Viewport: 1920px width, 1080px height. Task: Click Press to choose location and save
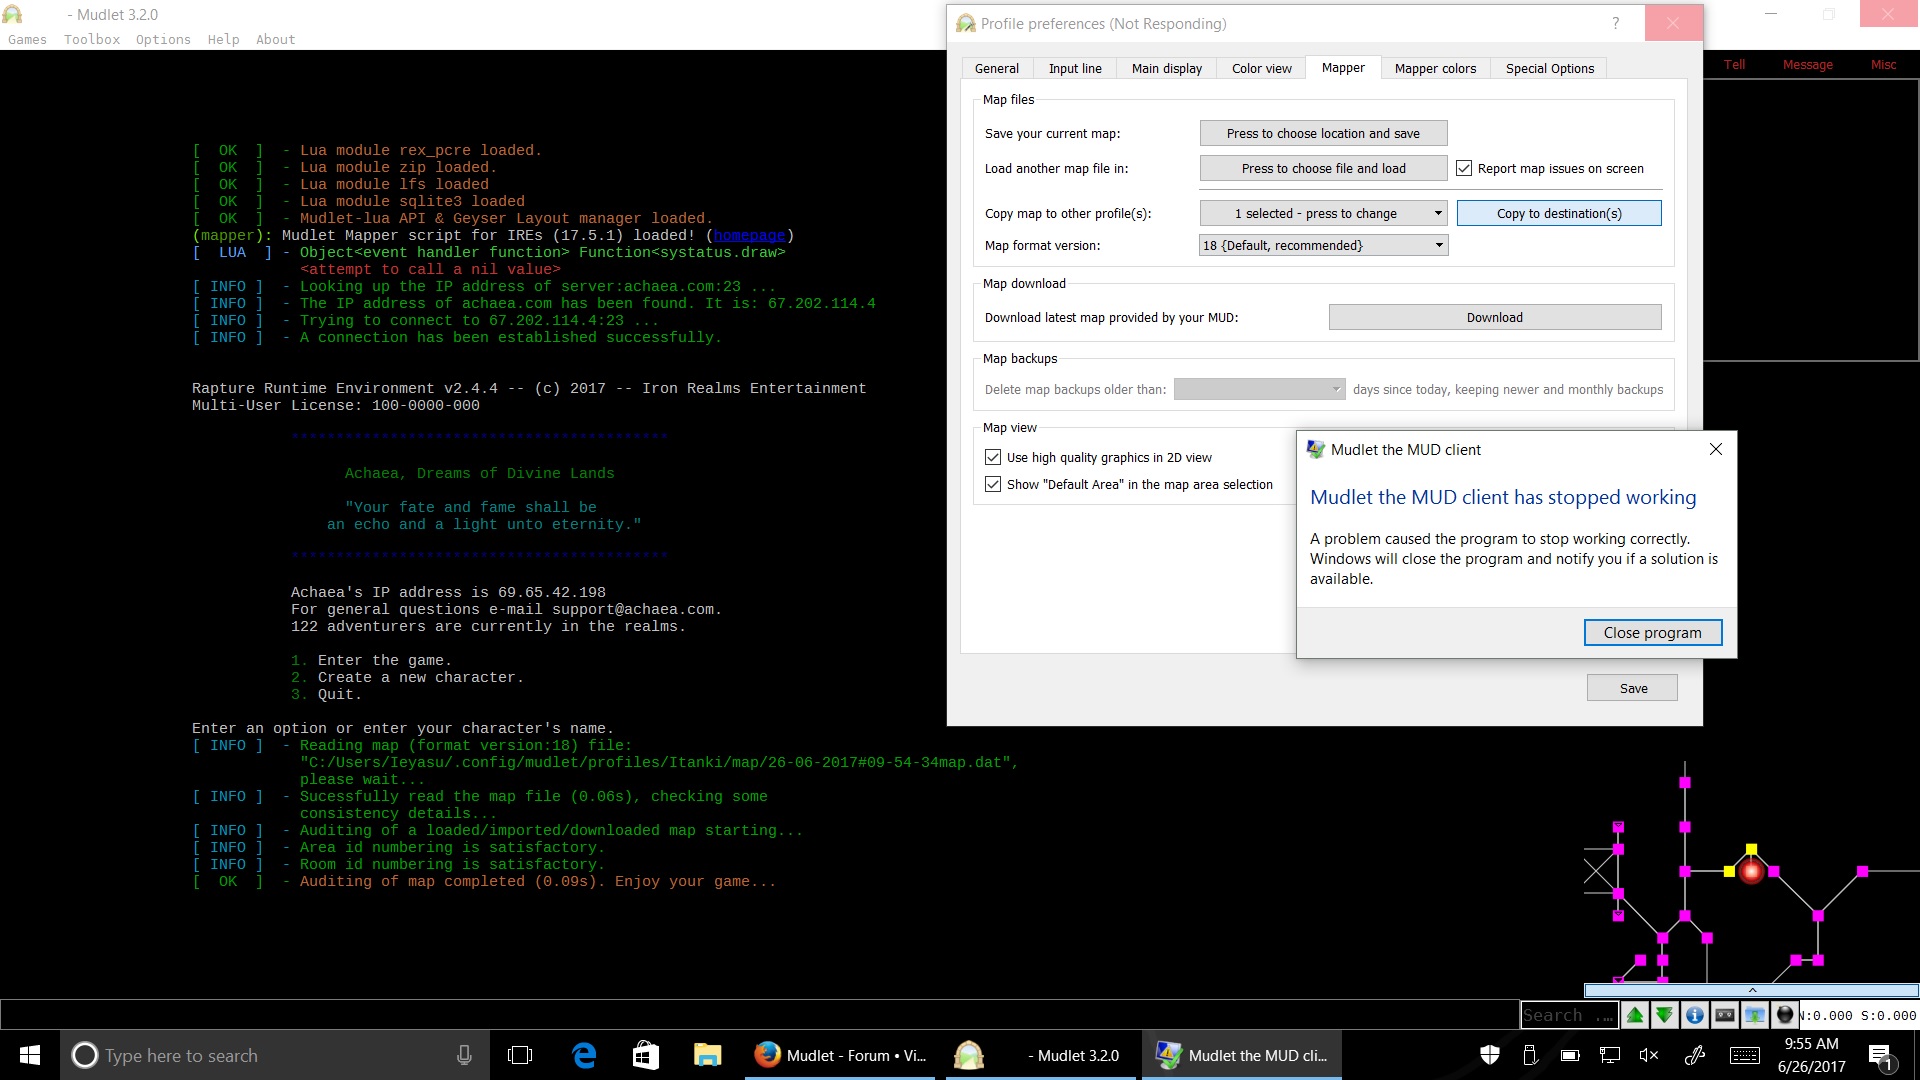(1323, 133)
